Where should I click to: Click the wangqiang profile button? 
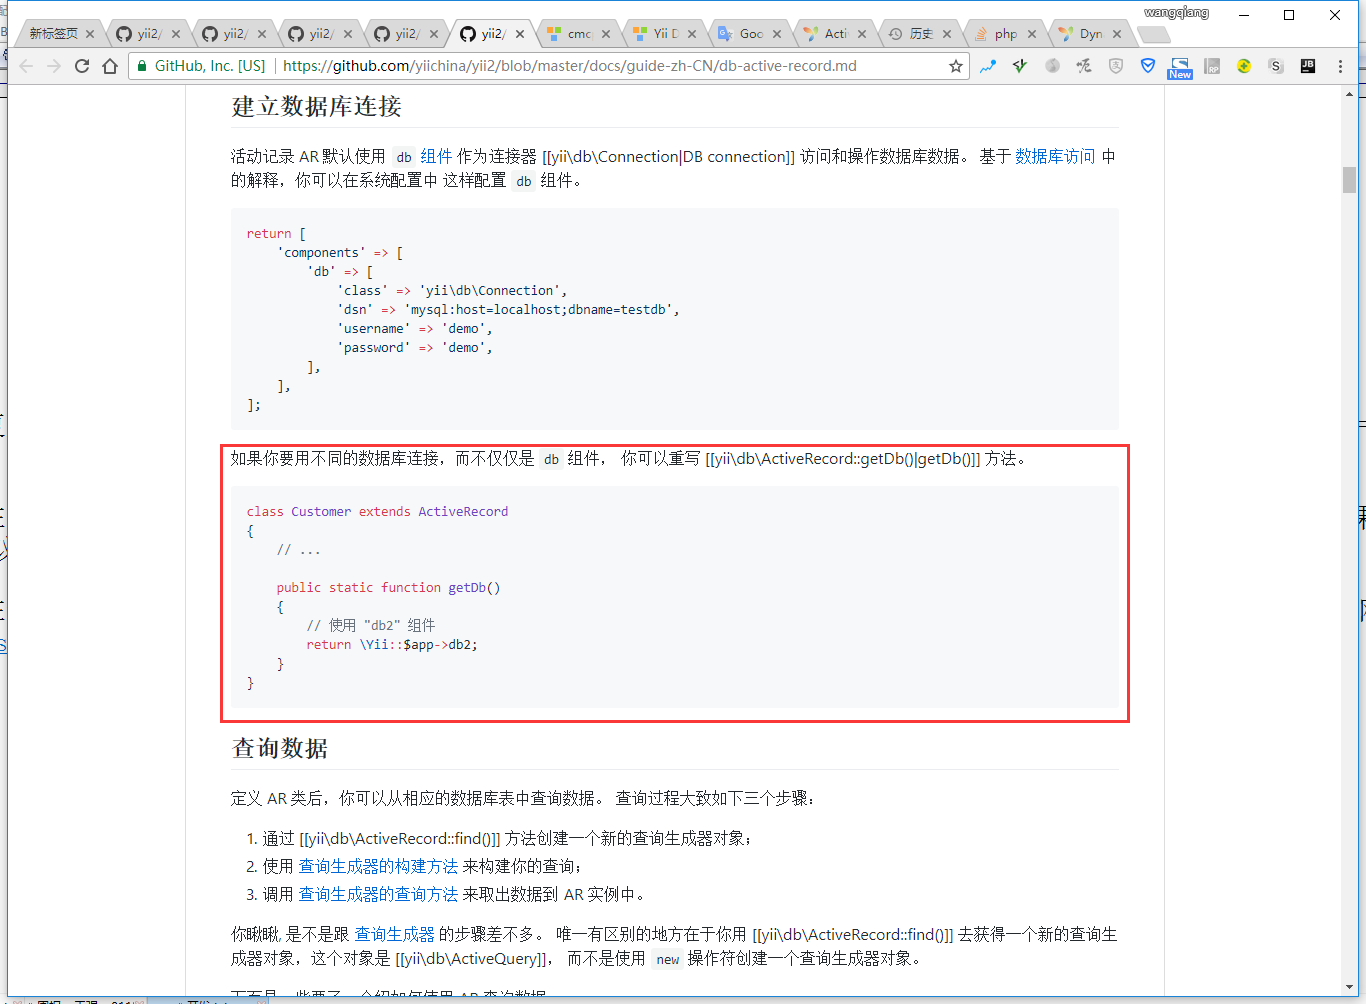[1176, 13]
